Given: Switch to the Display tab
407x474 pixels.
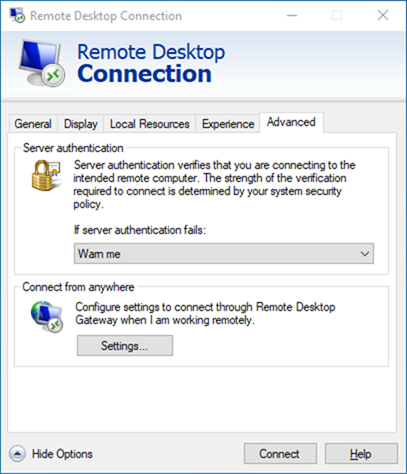Looking at the screenshot, I should 81,124.
